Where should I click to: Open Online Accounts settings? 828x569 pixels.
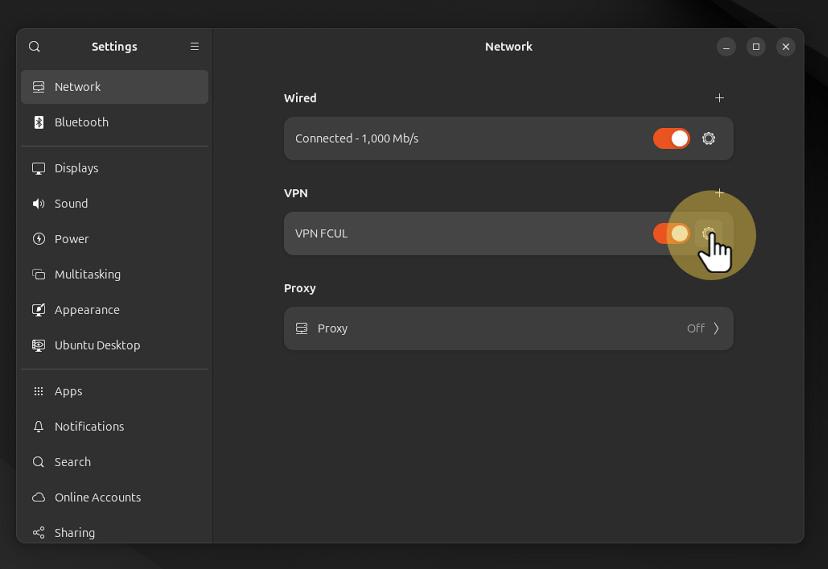click(97, 498)
